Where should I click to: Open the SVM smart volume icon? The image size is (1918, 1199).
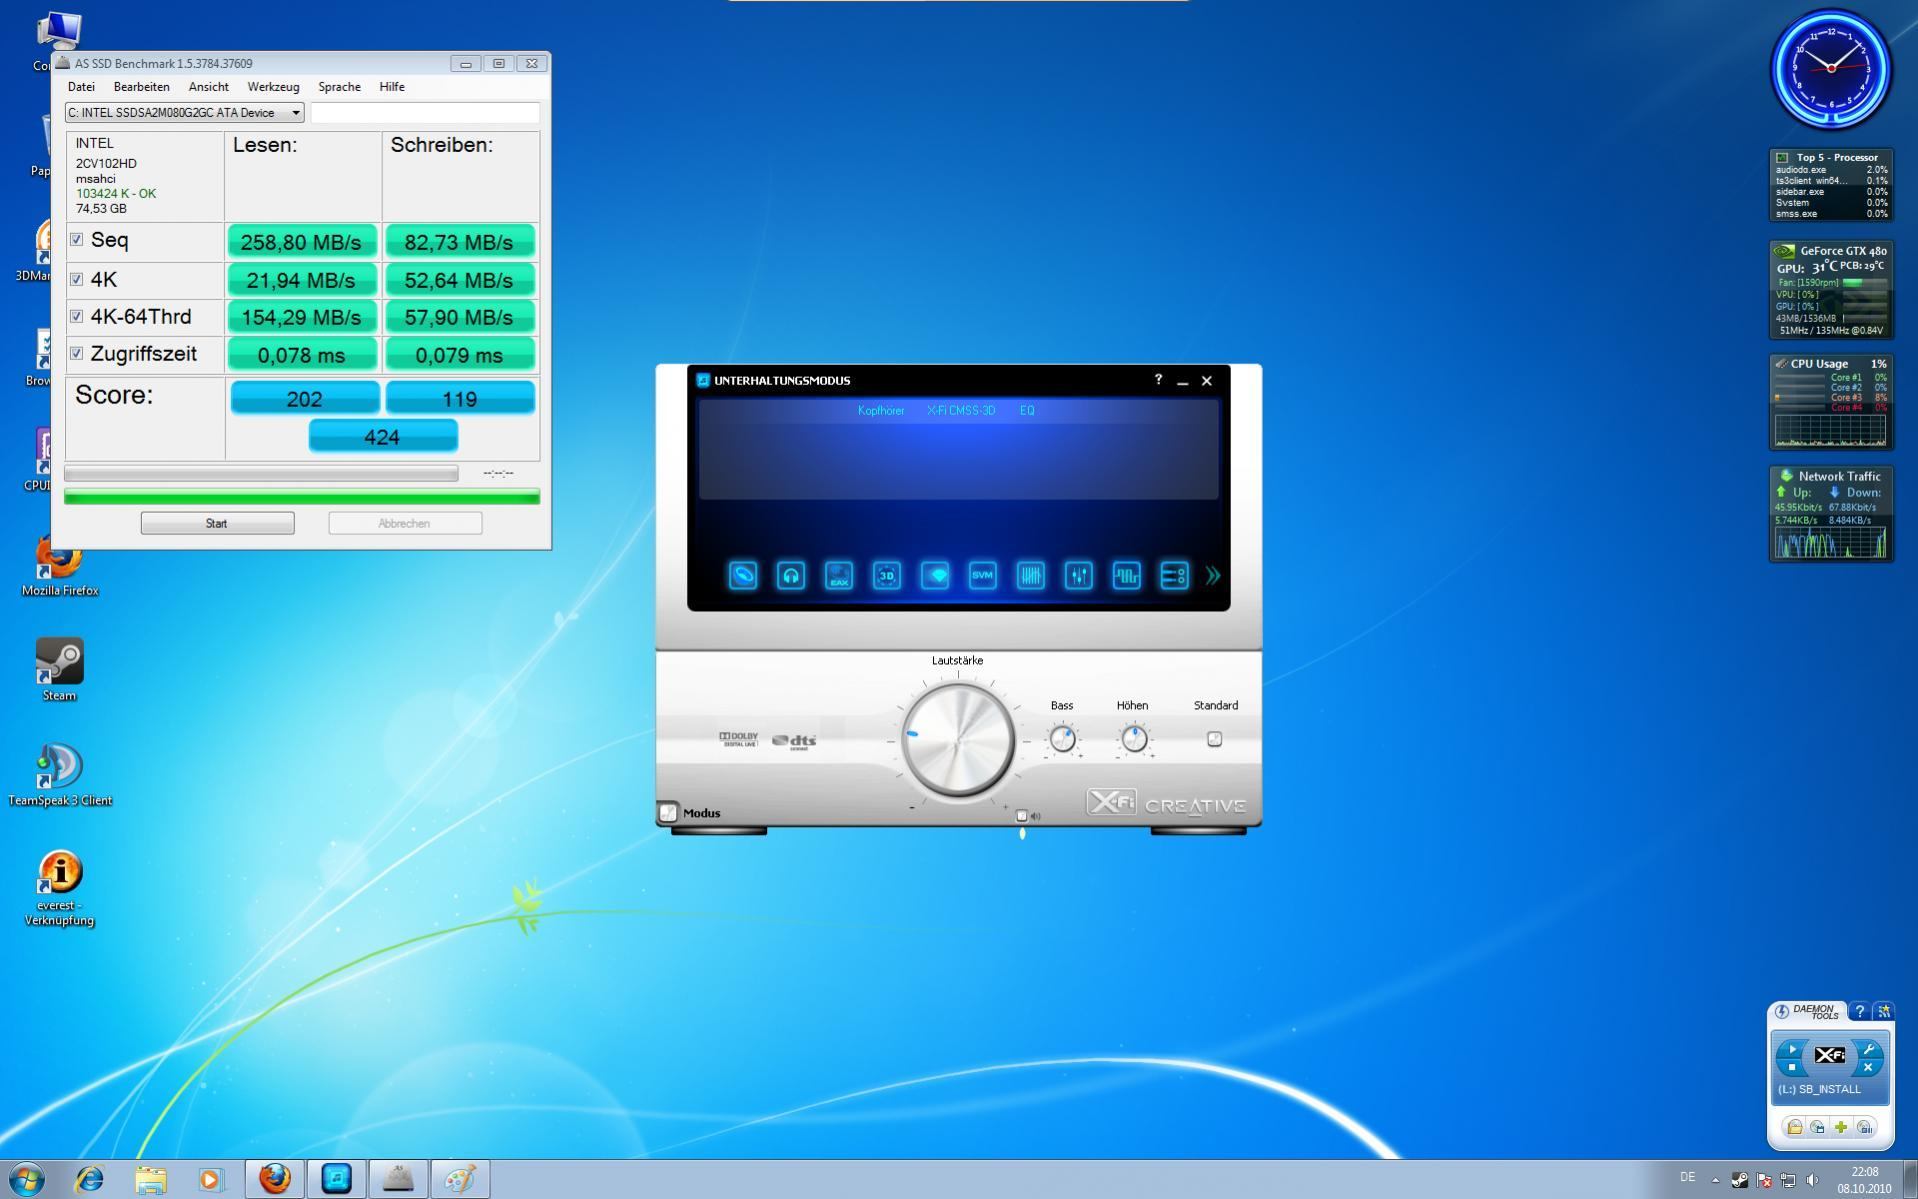pos(983,575)
